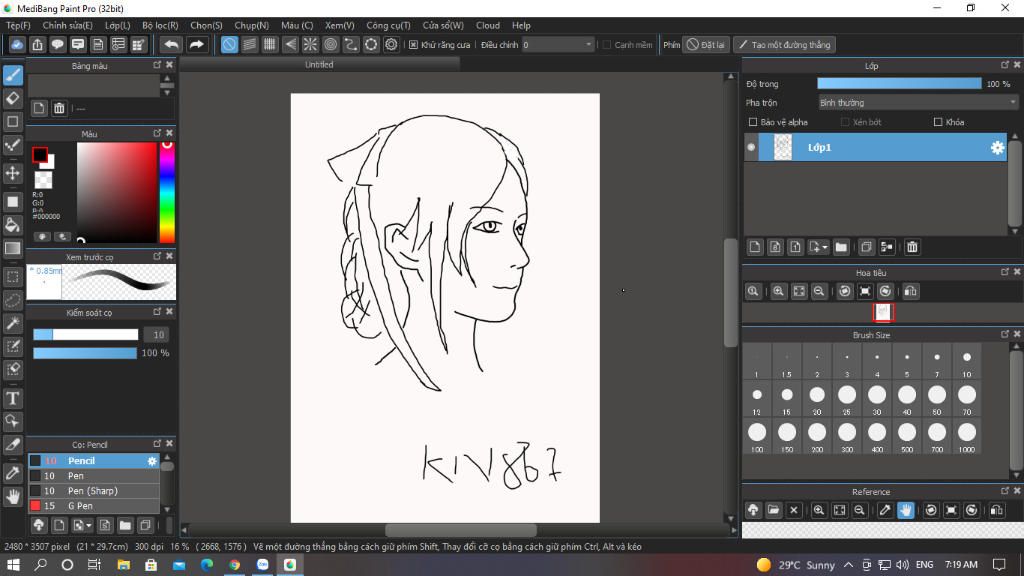The height and width of the screenshot is (576, 1024).
Task: Open File Explorer from the taskbar
Action: [123, 565]
